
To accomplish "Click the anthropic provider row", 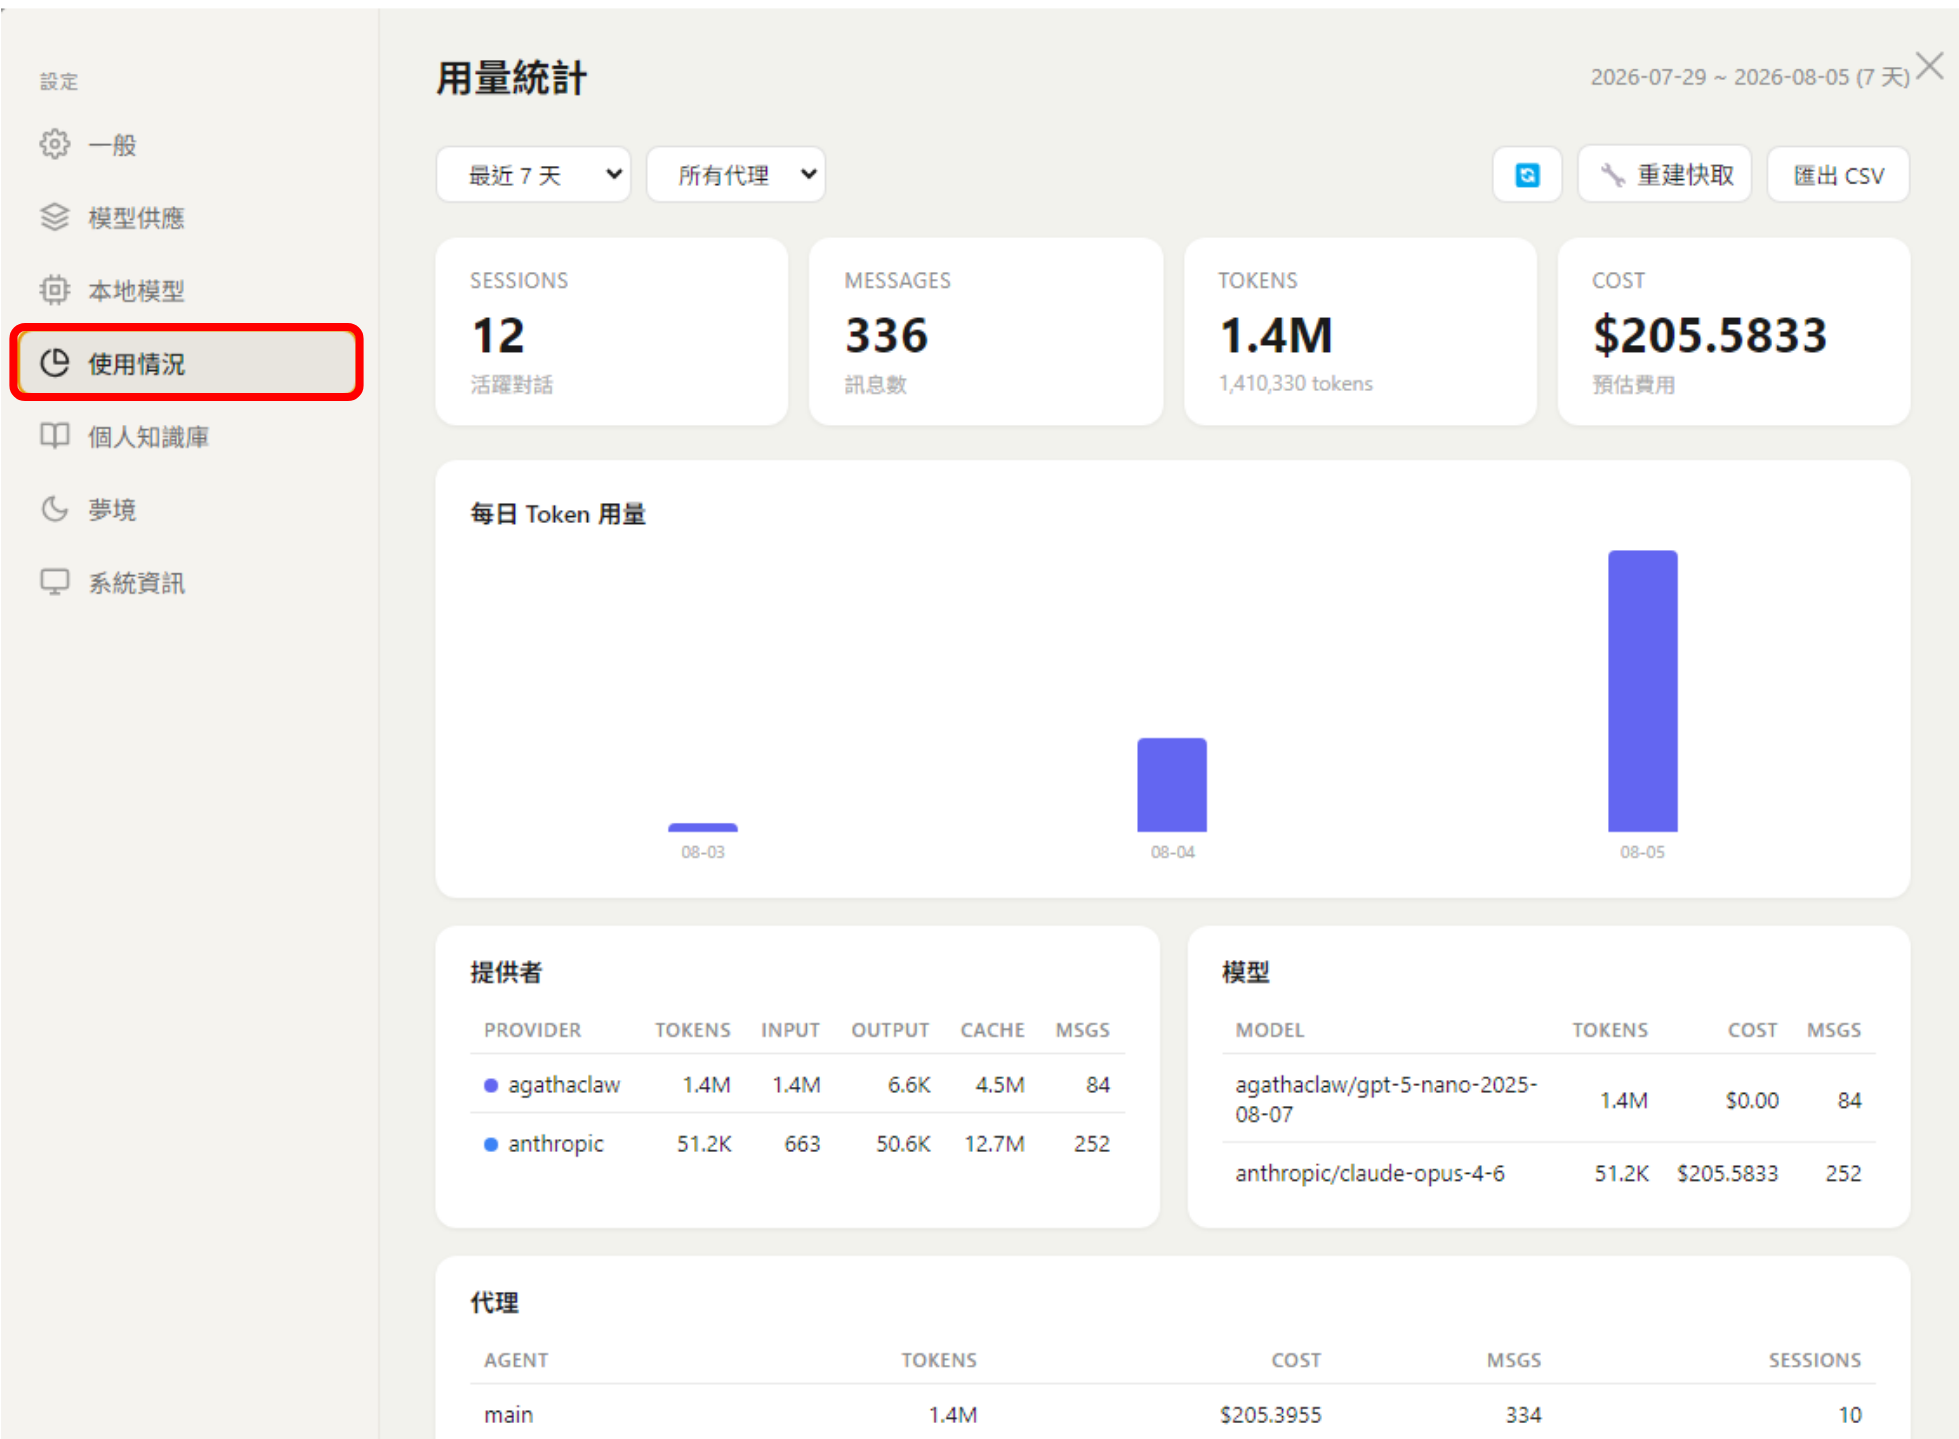I will point(797,1143).
